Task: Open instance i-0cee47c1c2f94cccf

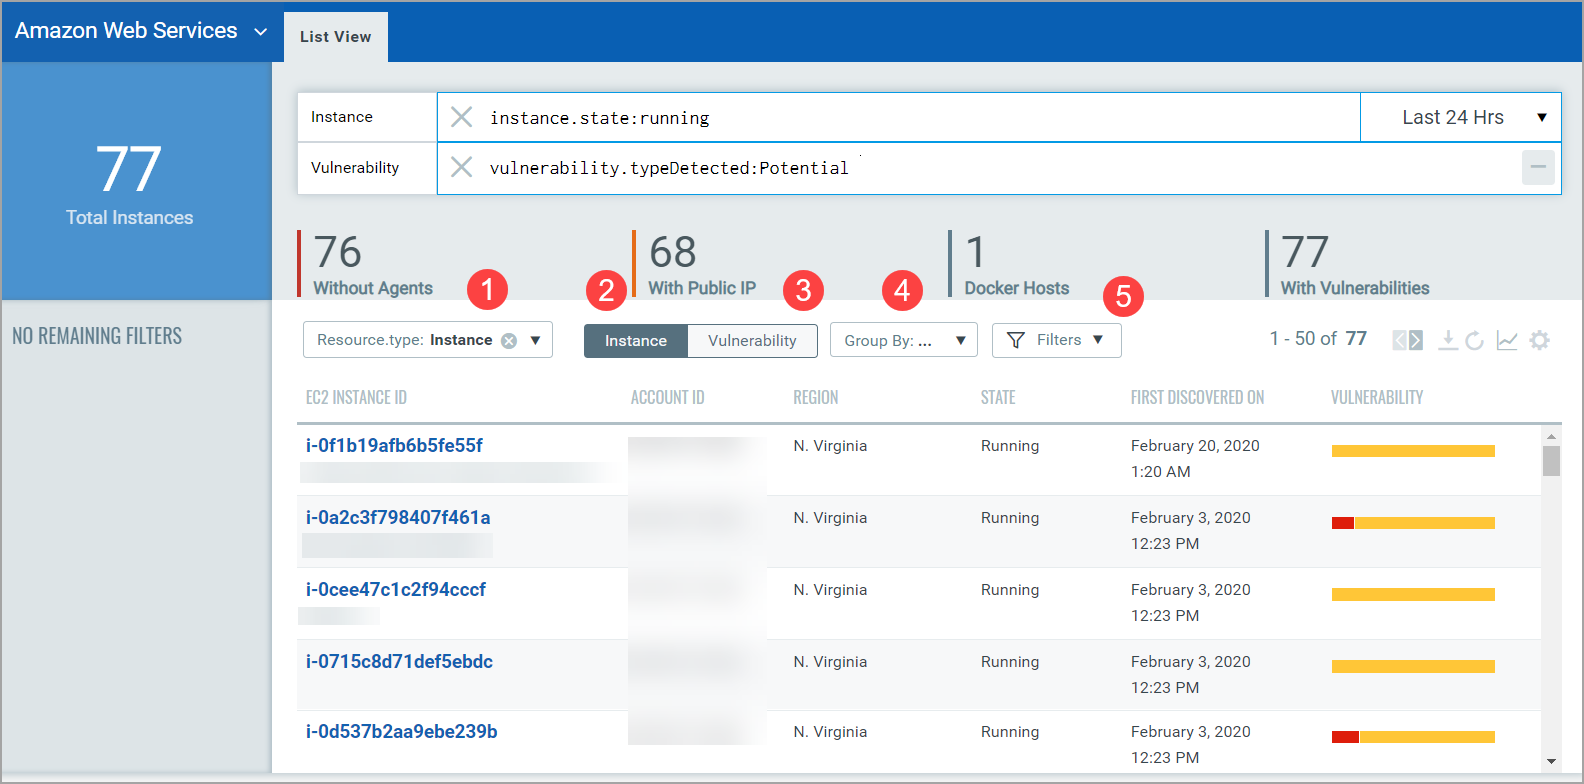Action: click(396, 589)
